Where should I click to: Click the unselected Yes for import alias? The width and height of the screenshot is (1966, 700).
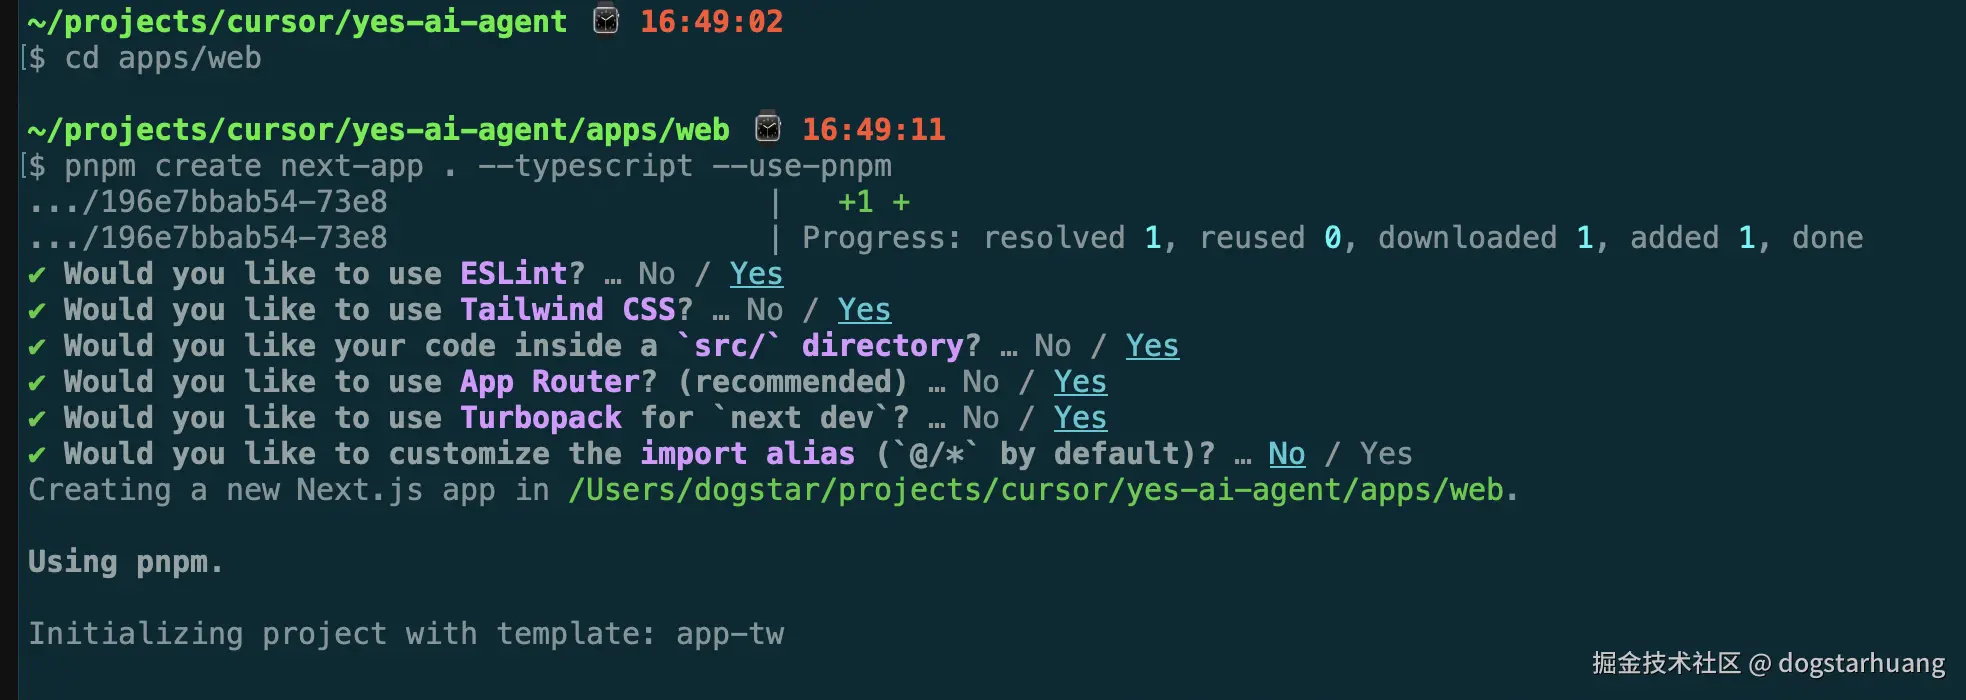(1386, 454)
